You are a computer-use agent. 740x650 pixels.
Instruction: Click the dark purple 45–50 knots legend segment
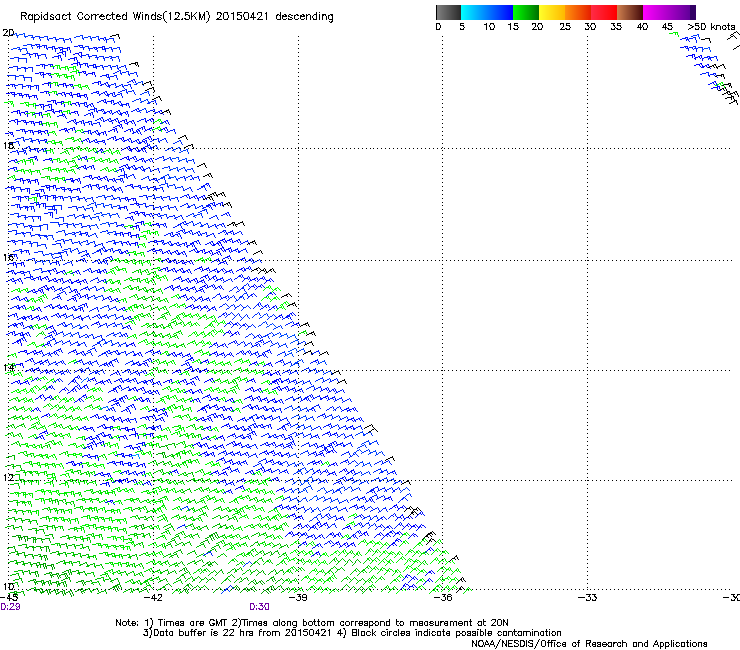682,12
